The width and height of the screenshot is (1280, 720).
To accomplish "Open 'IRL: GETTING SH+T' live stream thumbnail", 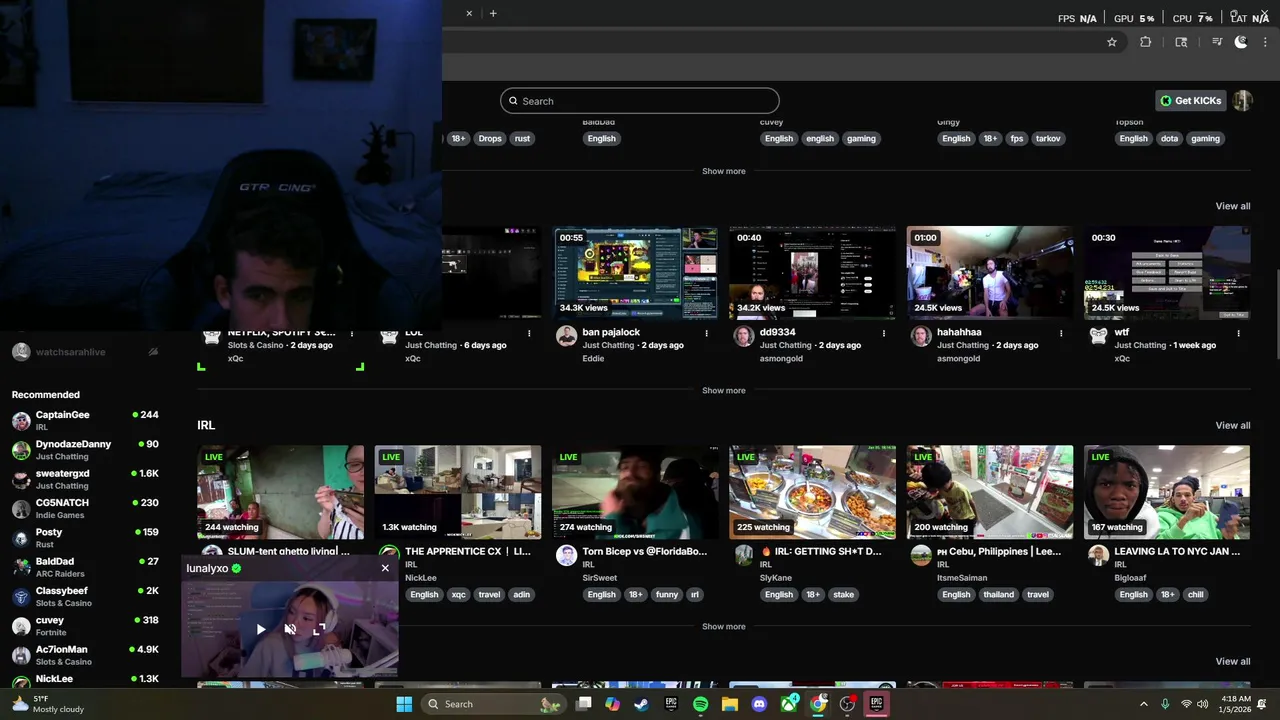I will (813, 492).
